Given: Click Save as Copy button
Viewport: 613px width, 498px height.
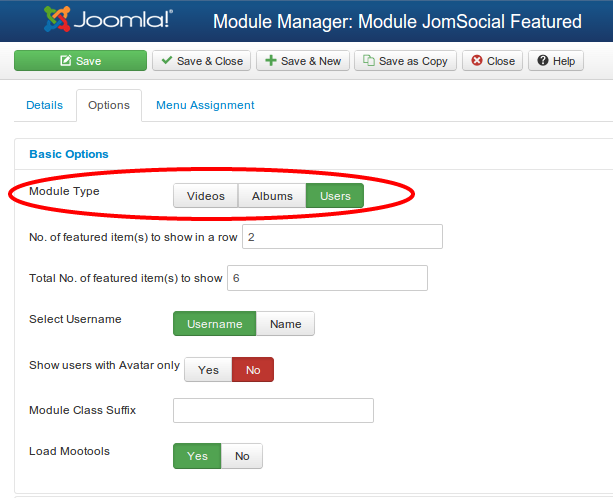Looking at the screenshot, I should pyautogui.click(x=405, y=61).
